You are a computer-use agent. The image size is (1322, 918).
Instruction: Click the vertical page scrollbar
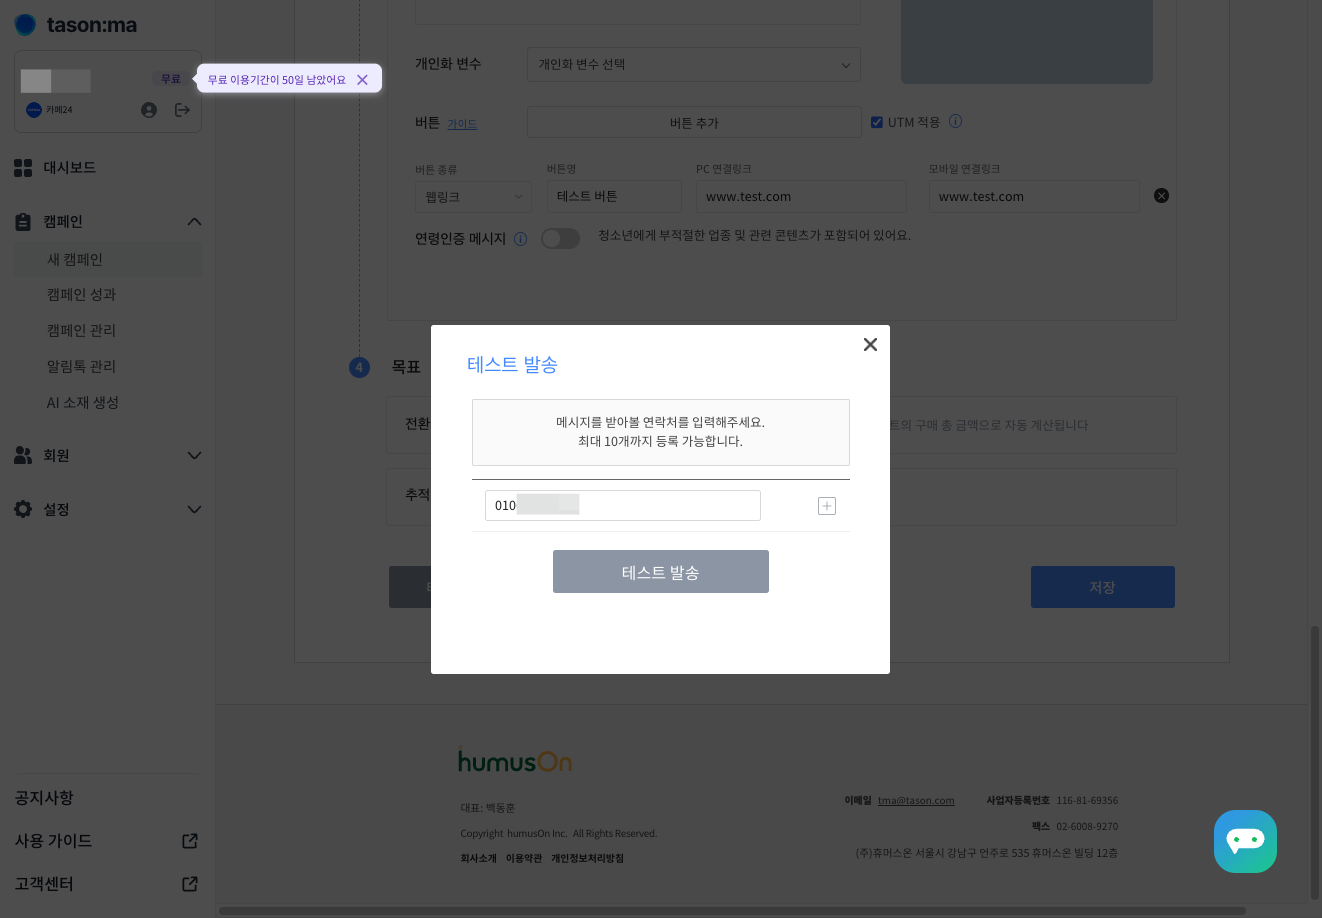1315,762
